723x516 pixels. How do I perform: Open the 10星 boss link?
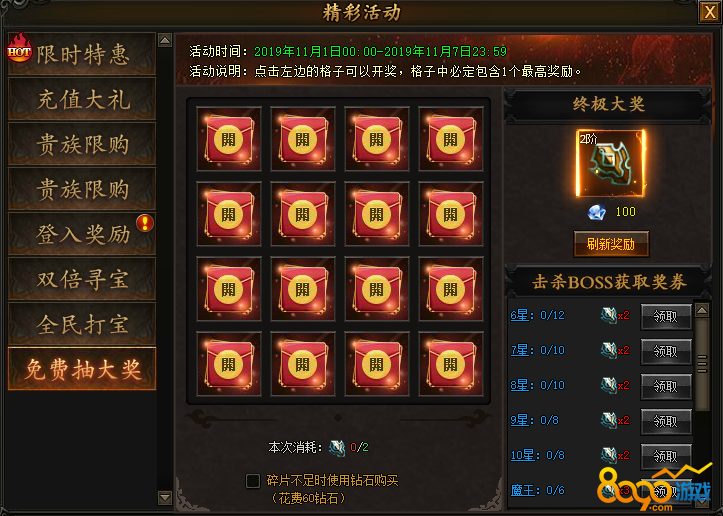pyautogui.click(x=522, y=456)
